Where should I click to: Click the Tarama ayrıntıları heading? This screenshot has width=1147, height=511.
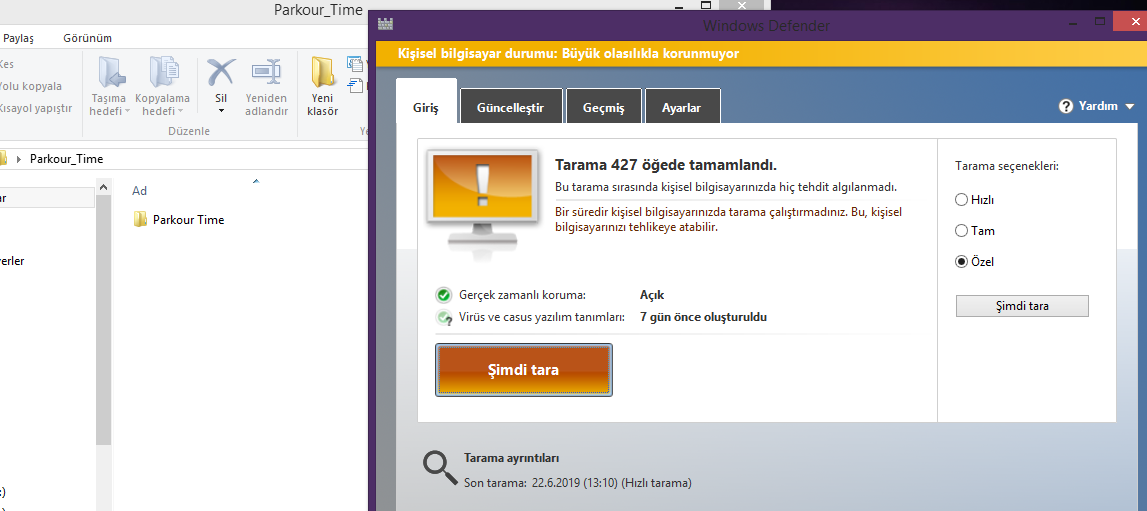[511, 458]
